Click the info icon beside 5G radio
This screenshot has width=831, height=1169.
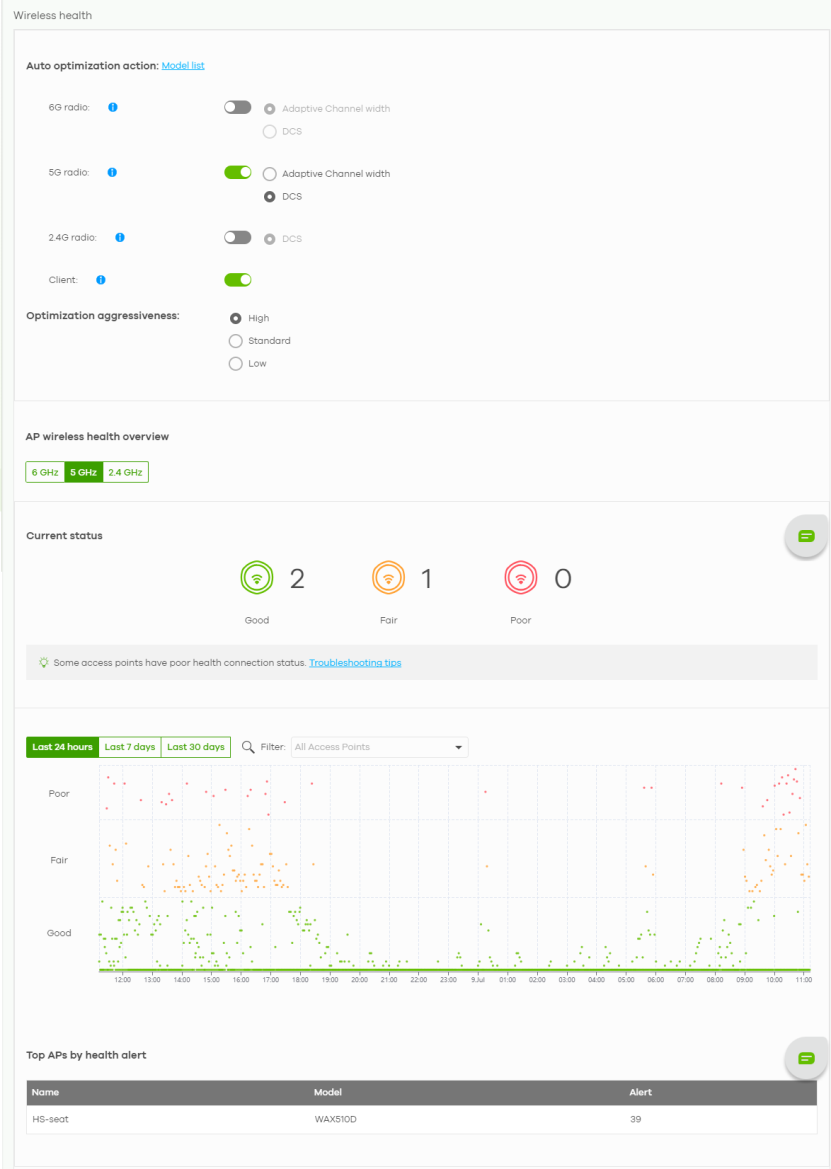tap(112, 172)
